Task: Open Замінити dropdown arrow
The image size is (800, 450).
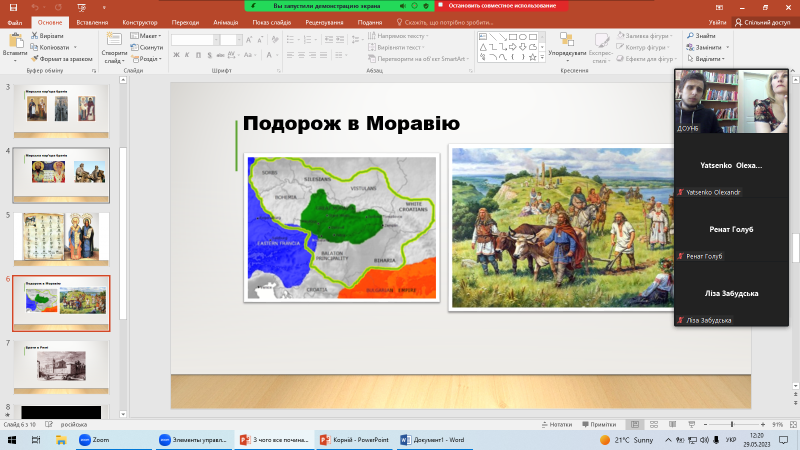Action: click(728, 47)
